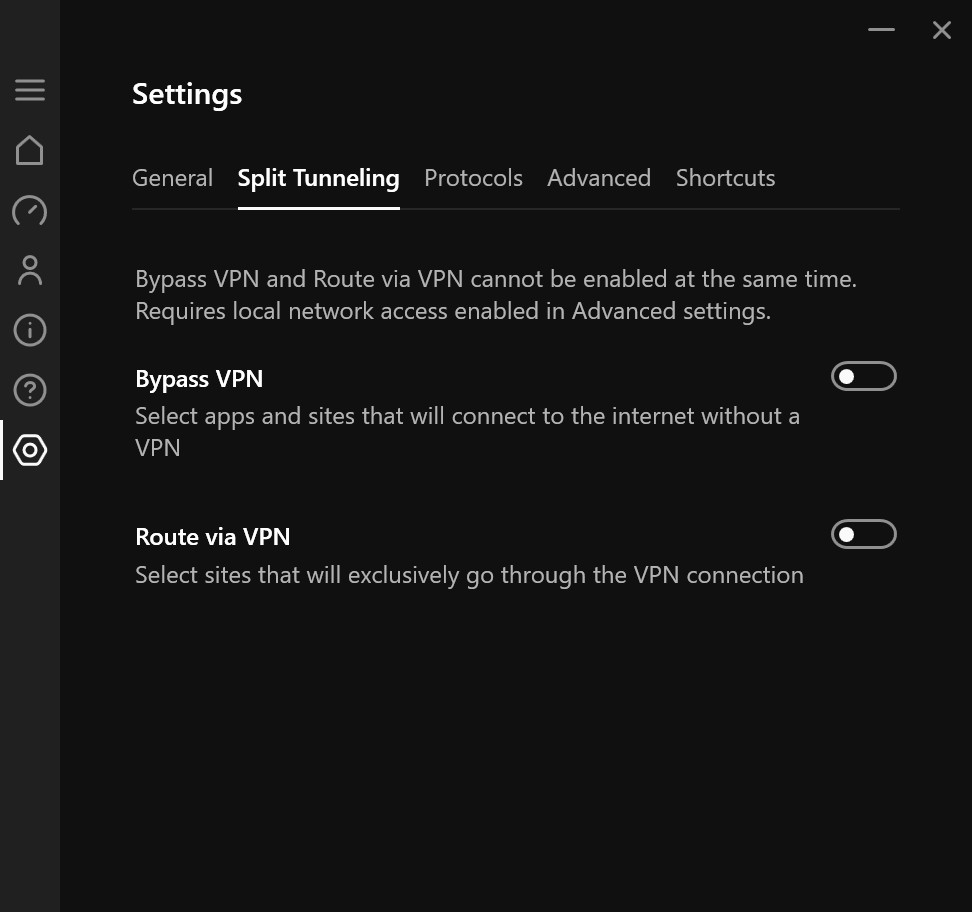Click 'Select sites that will exclusively go' description

(x=469, y=575)
